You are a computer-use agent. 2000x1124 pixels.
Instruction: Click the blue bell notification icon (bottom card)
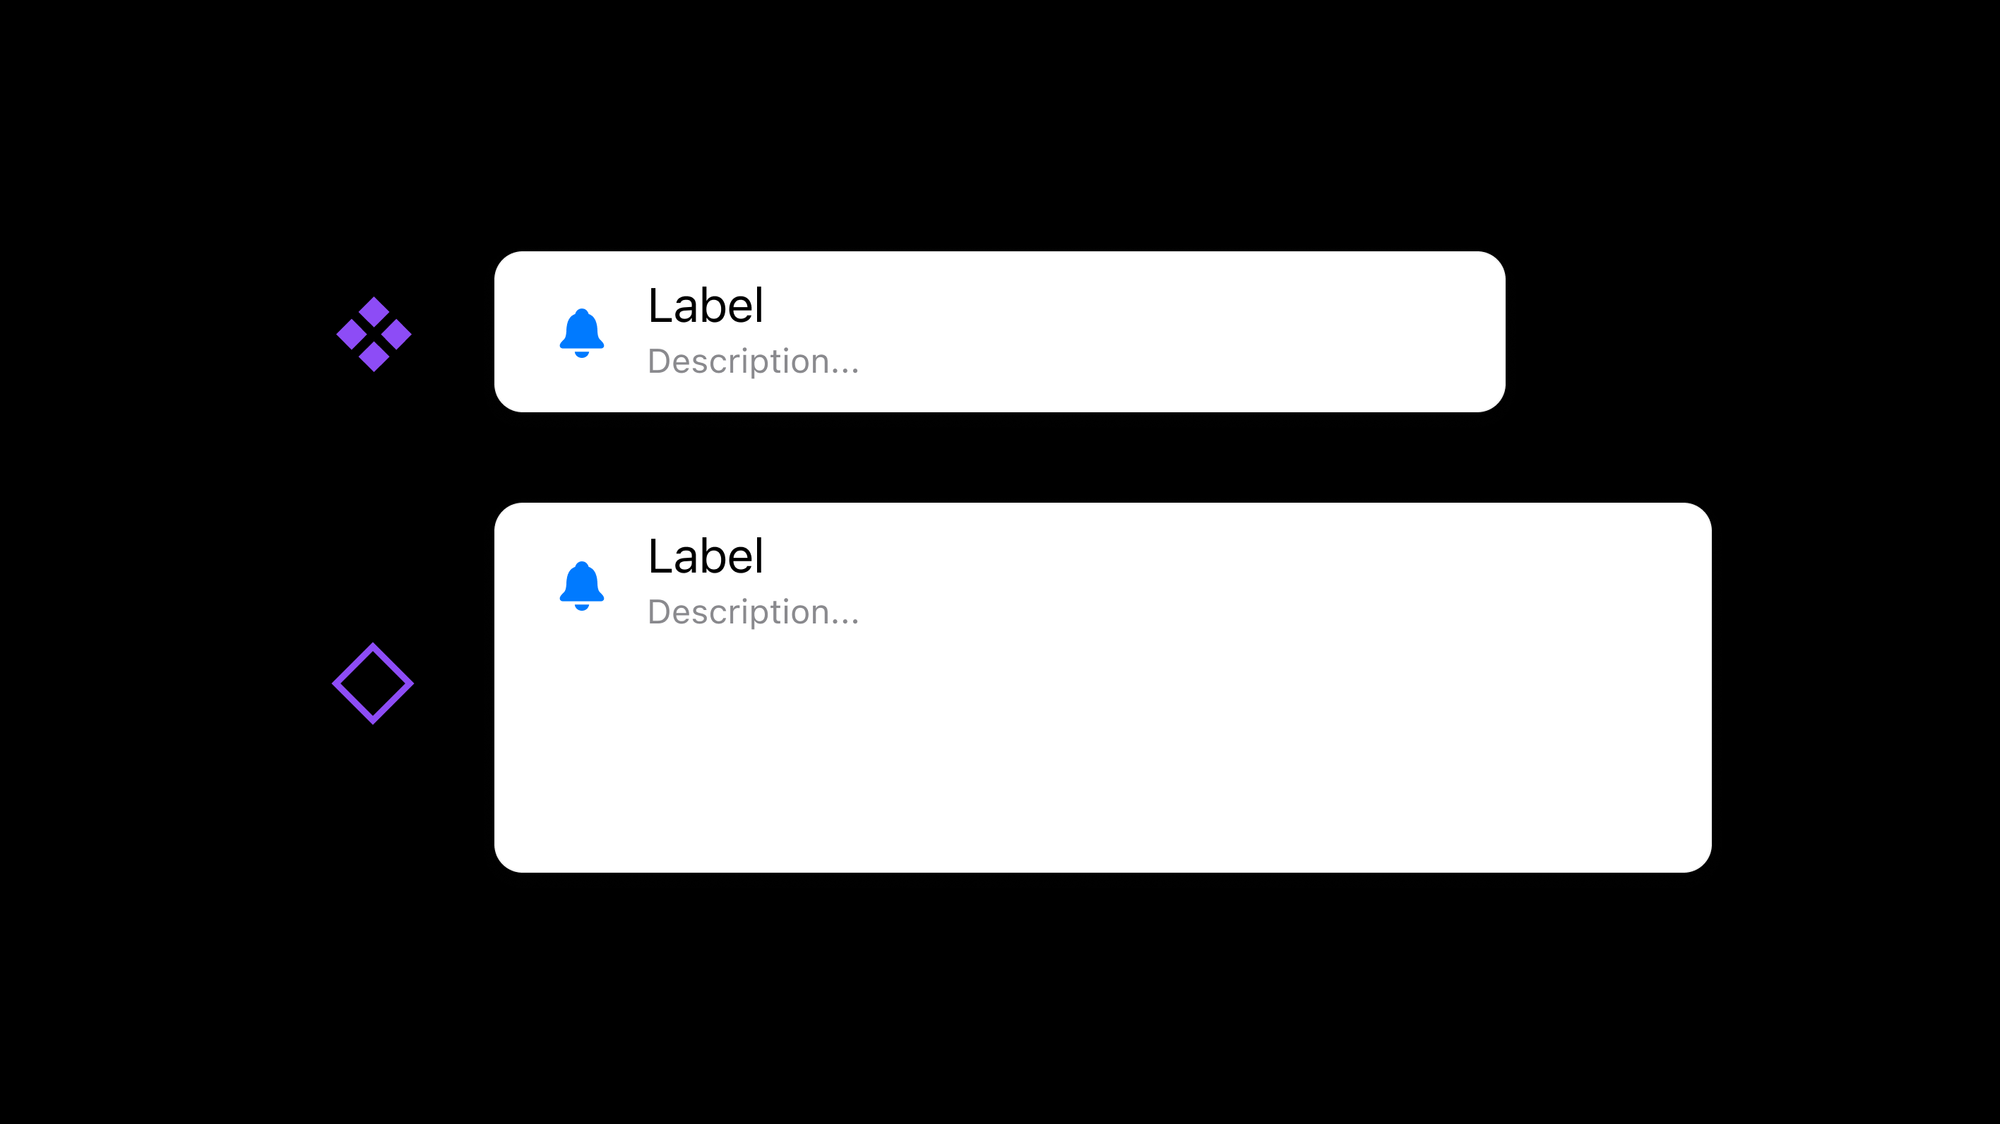[580, 581]
